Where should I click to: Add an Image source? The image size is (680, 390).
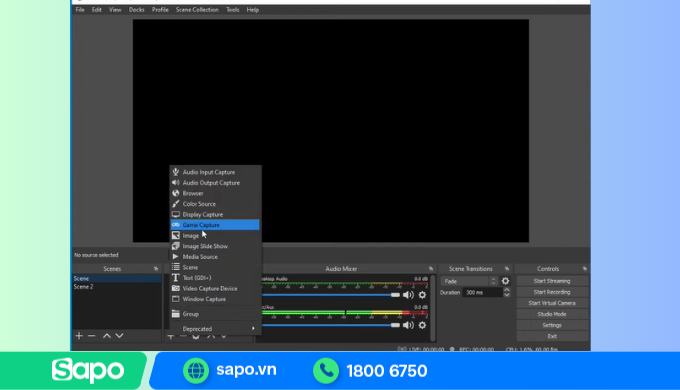(x=215, y=236)
